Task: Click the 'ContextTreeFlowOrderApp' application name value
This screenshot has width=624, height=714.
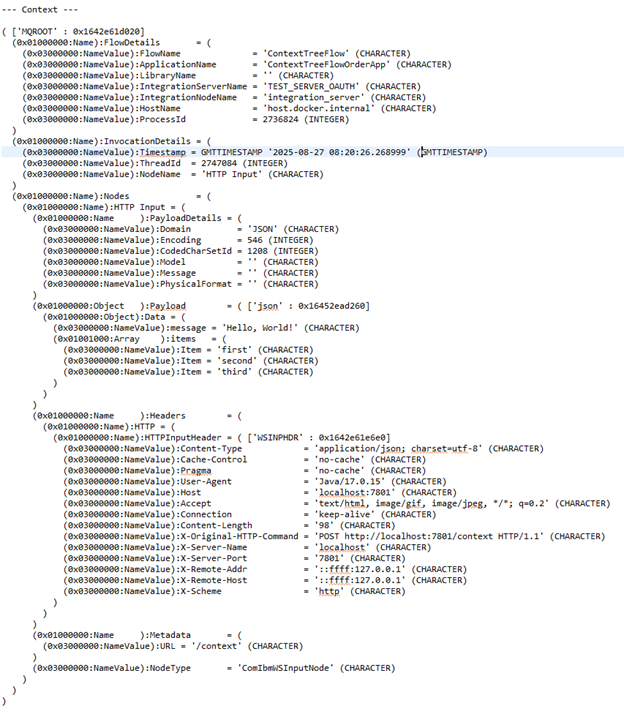Action: coord(326,64)
